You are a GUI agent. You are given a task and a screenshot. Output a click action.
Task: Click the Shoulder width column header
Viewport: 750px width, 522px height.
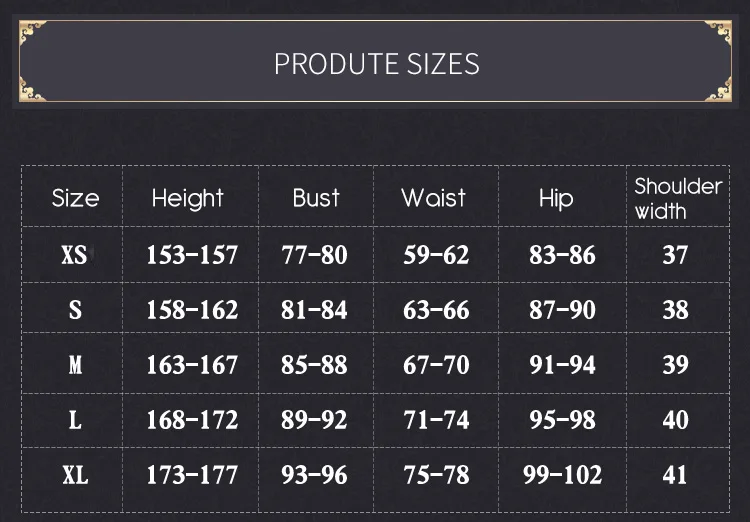(677, 198)
